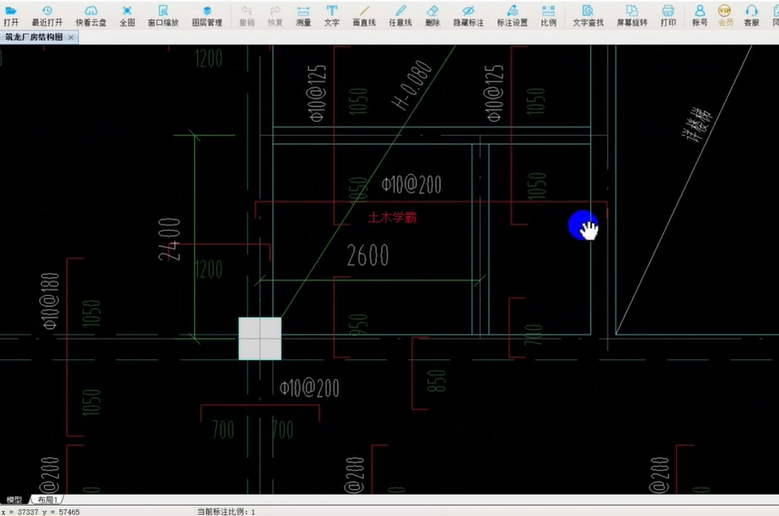The width and height of the screenshot is (779, 516).
Task: Click the Open file (打开) icon
Action: coord(11,14)
